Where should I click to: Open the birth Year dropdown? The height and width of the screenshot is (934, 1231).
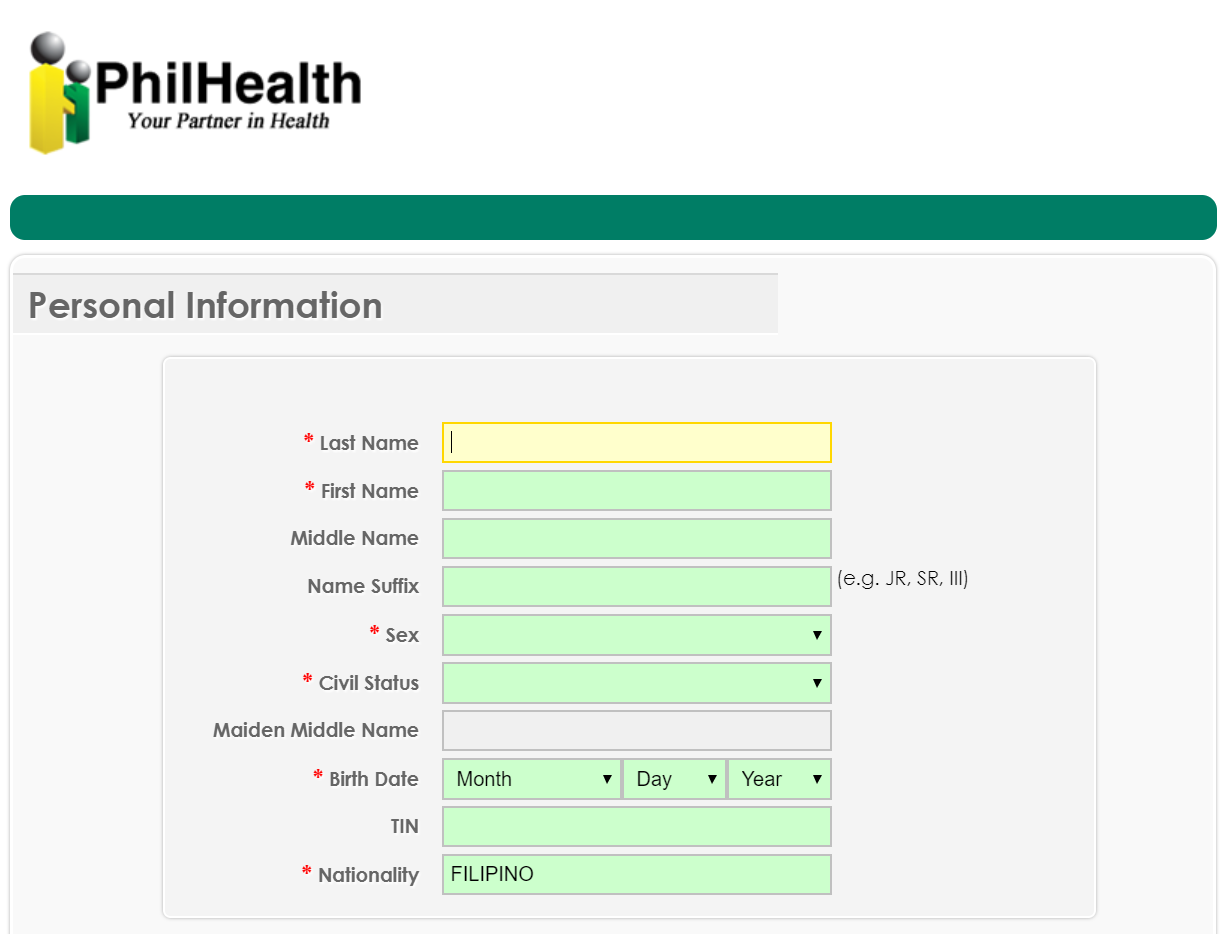(x=780, y=779)
